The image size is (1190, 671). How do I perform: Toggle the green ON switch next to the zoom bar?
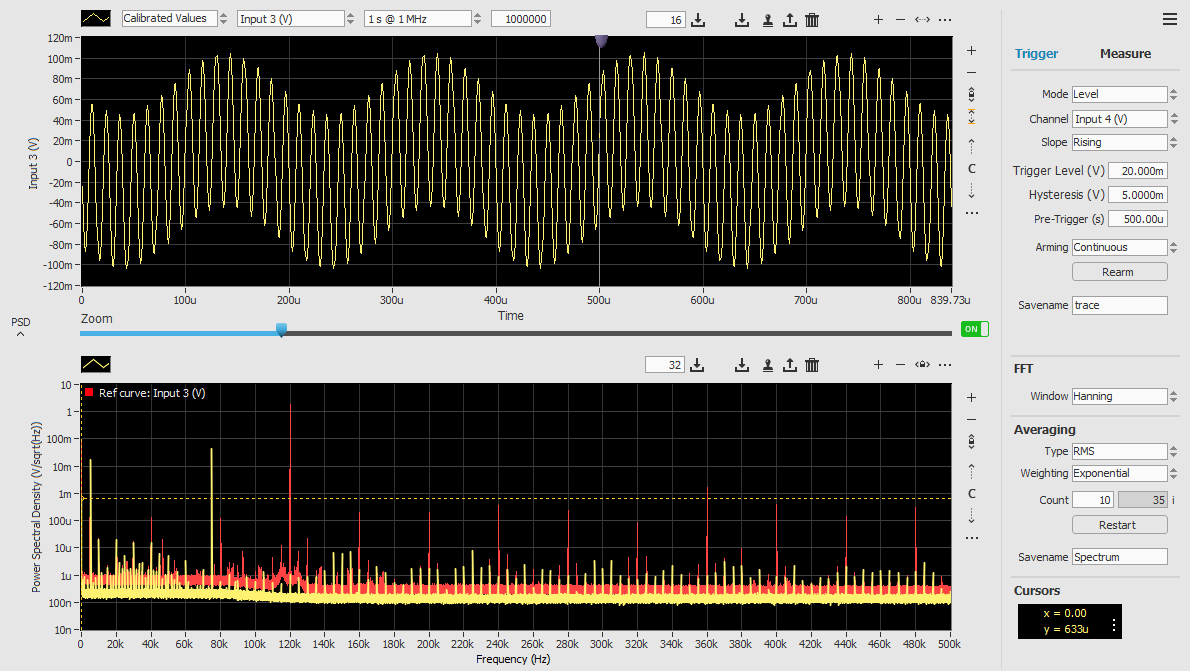[x=974, y=328]
